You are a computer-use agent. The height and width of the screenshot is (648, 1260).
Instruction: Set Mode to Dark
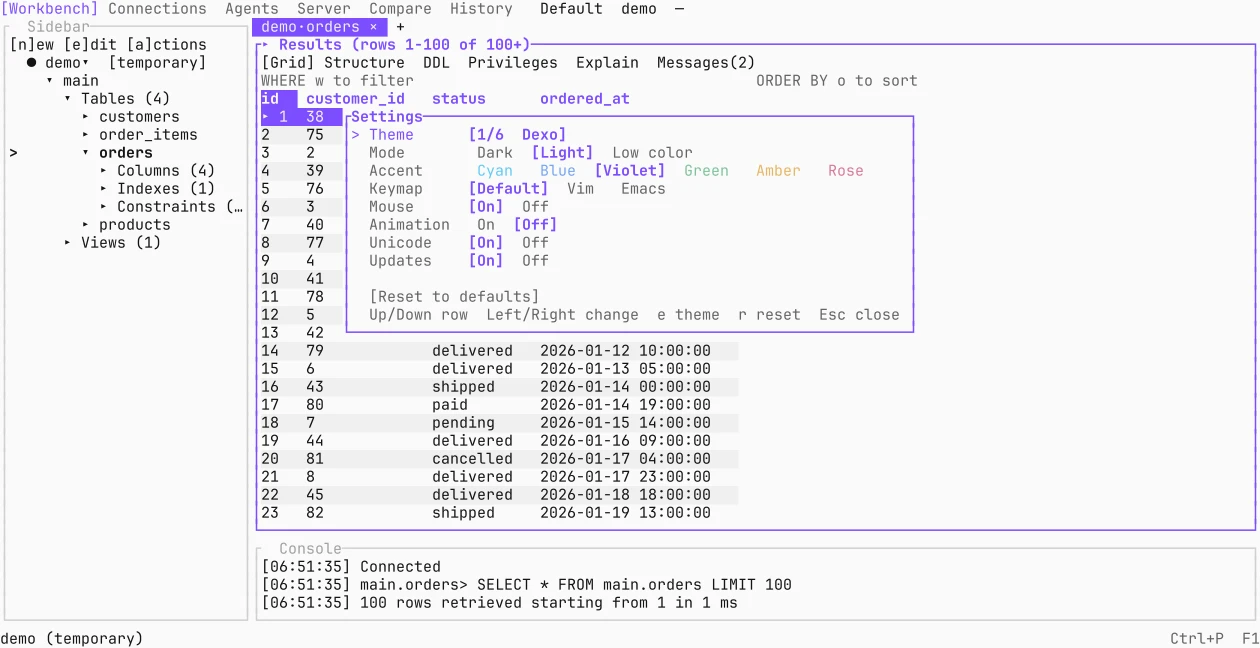(495, 153)
